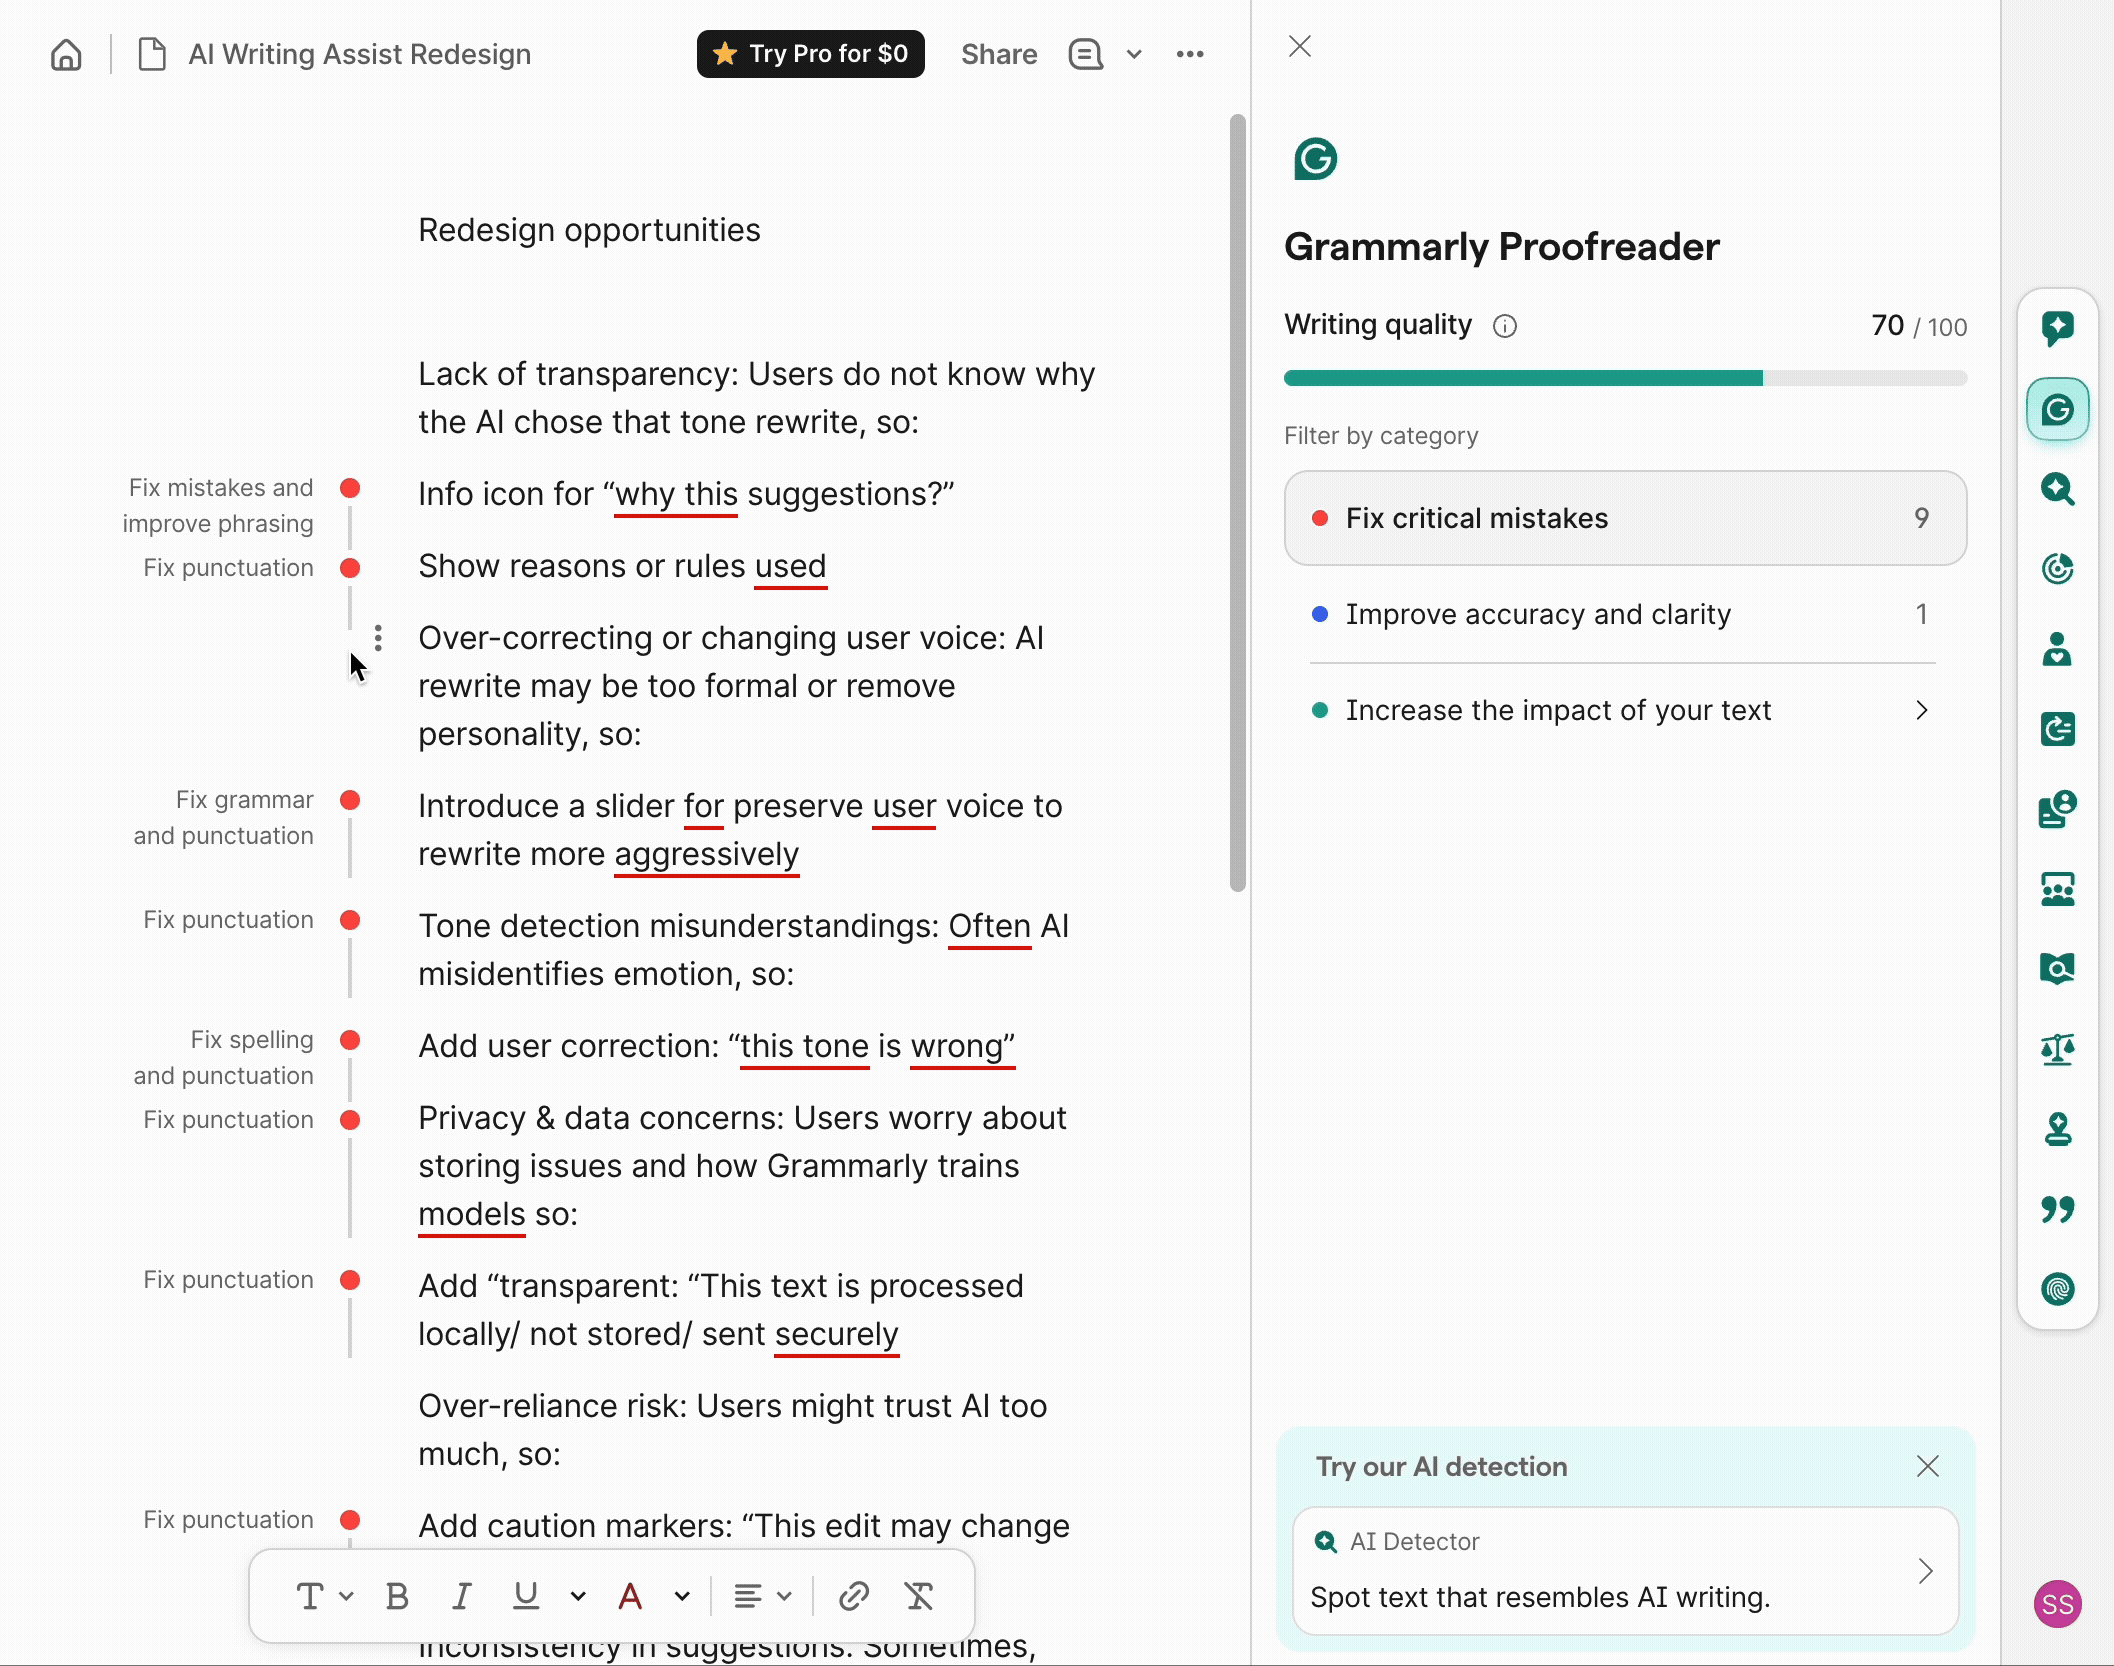Insert a link from formatting toolbar
This screenshot has width=2114, height=1666.
853,1596
